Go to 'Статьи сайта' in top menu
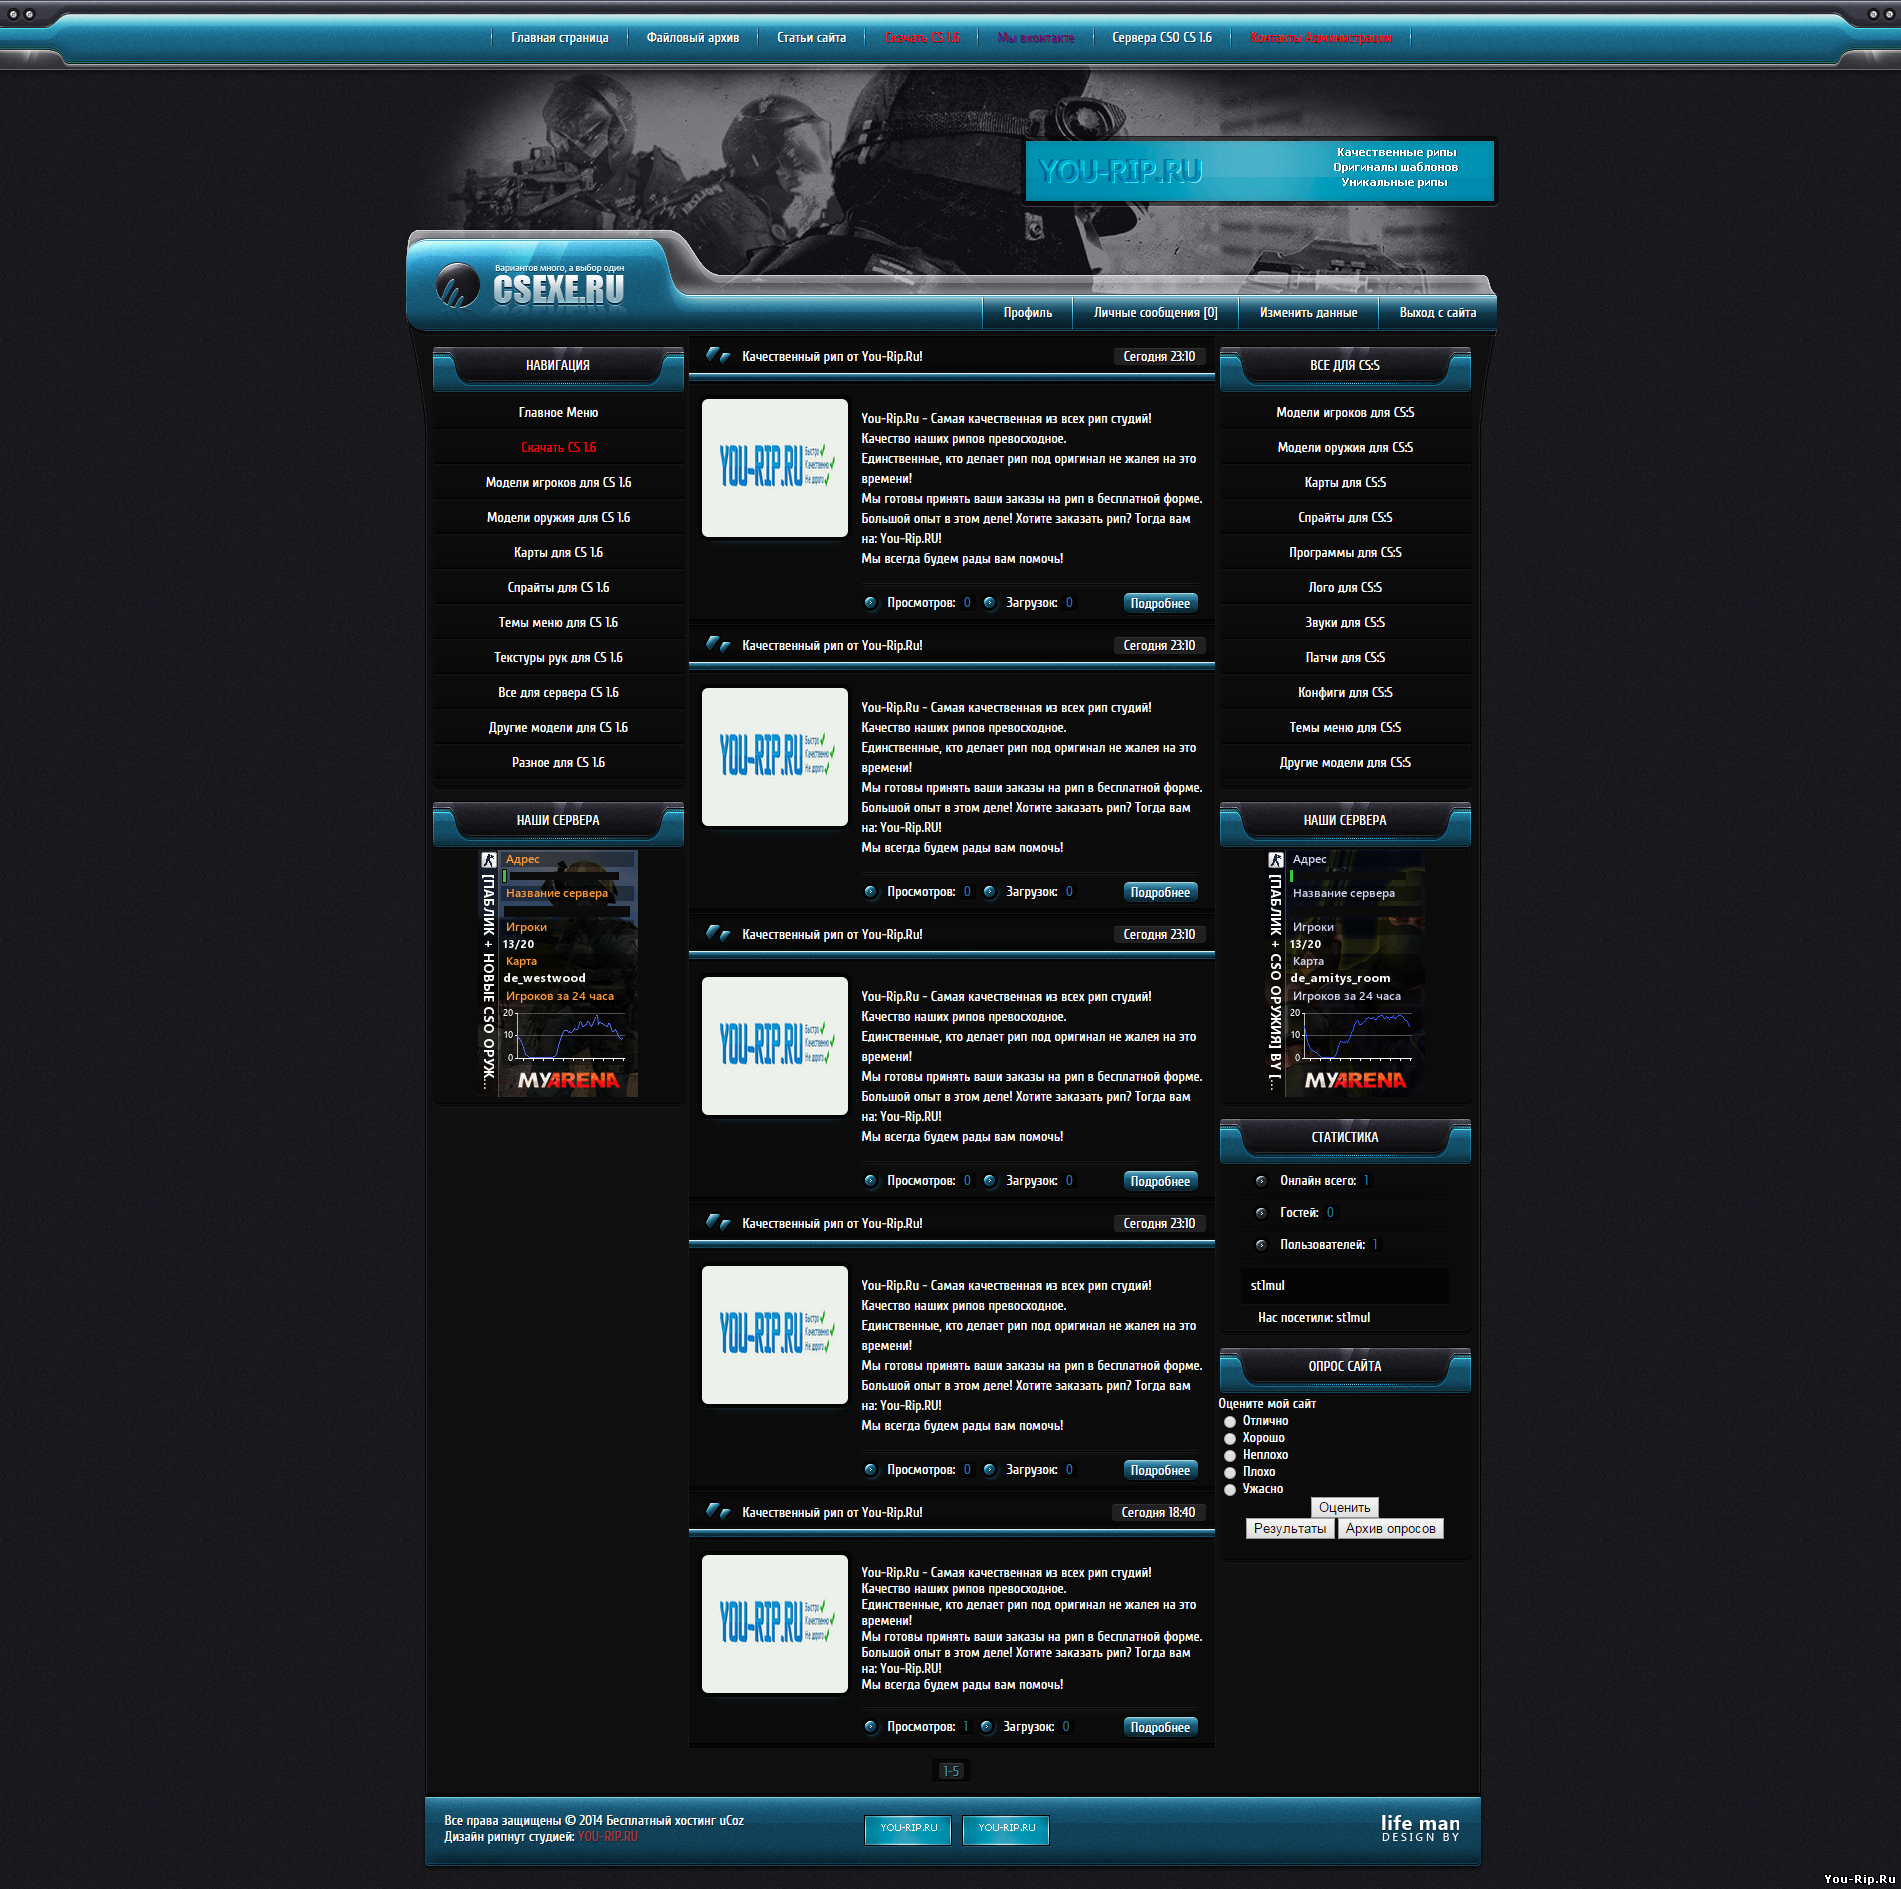Viewport: 1901px width, 1889px height. pos(811,38)
